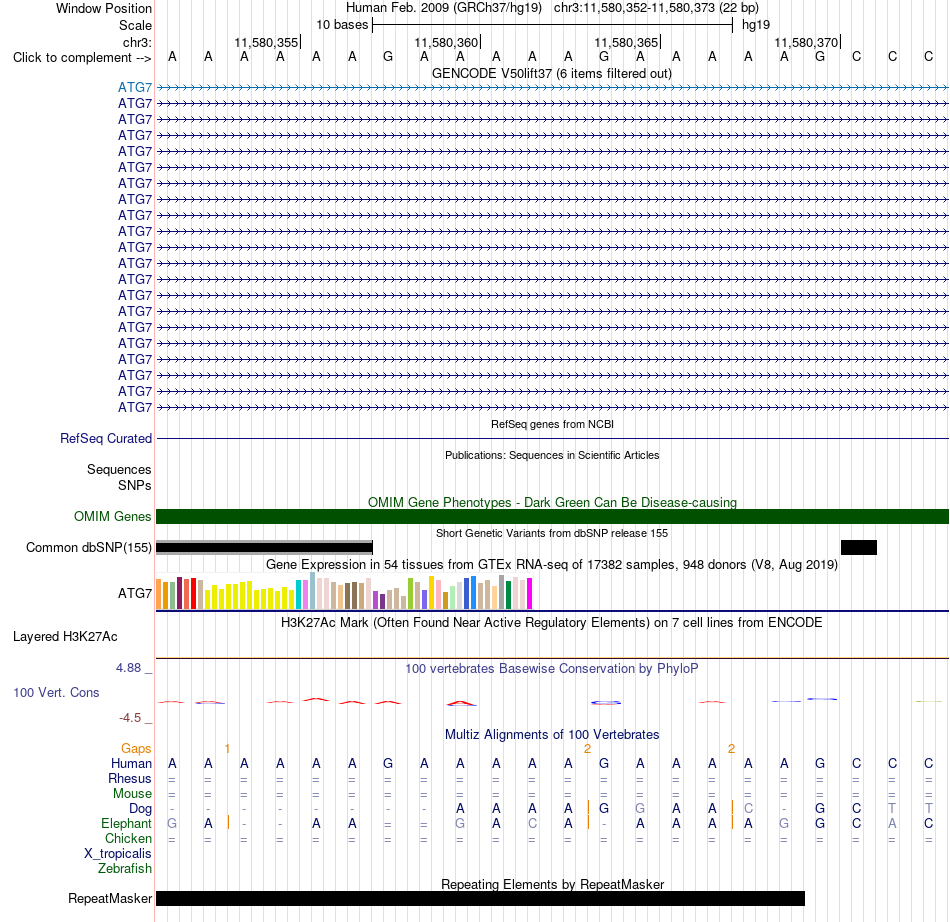Screen dimensions: 950x922
Task: Click the 11,580,355 ruler position
Action: [266, 42]
